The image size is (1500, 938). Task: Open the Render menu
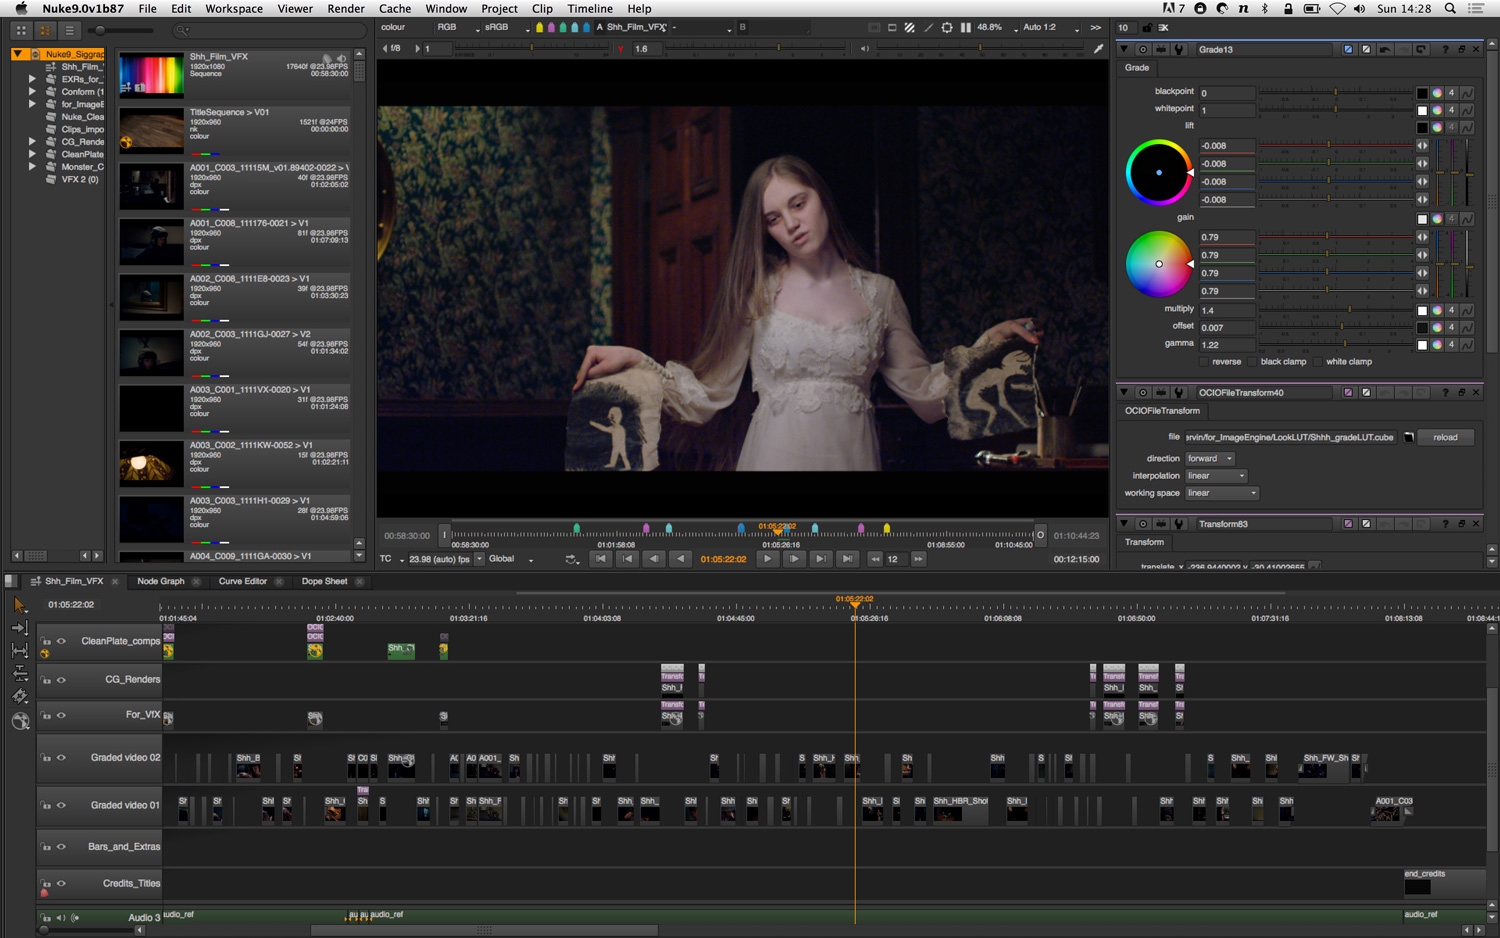click(x=346, y=8)
